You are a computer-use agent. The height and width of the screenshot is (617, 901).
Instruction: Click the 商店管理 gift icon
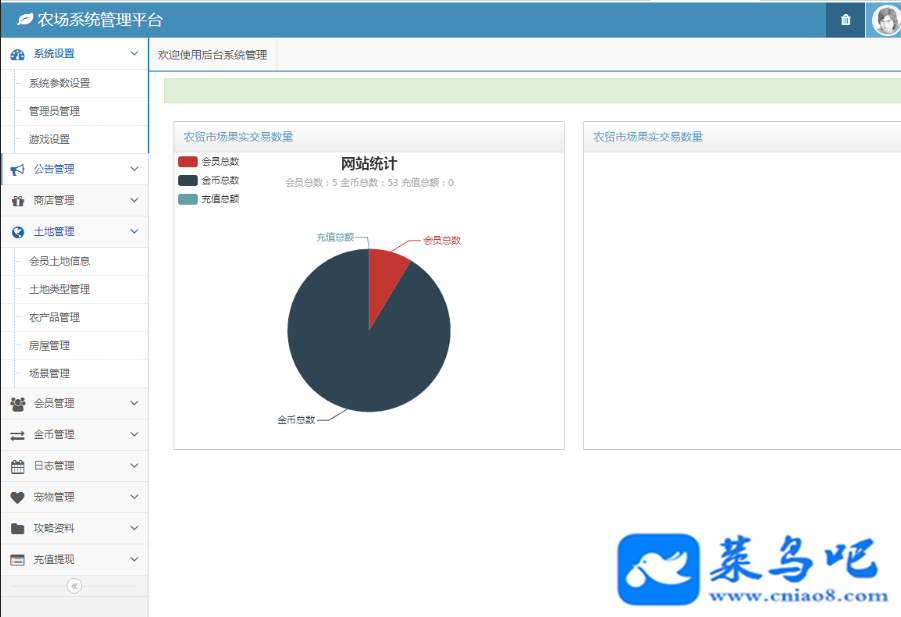point(18,200)
